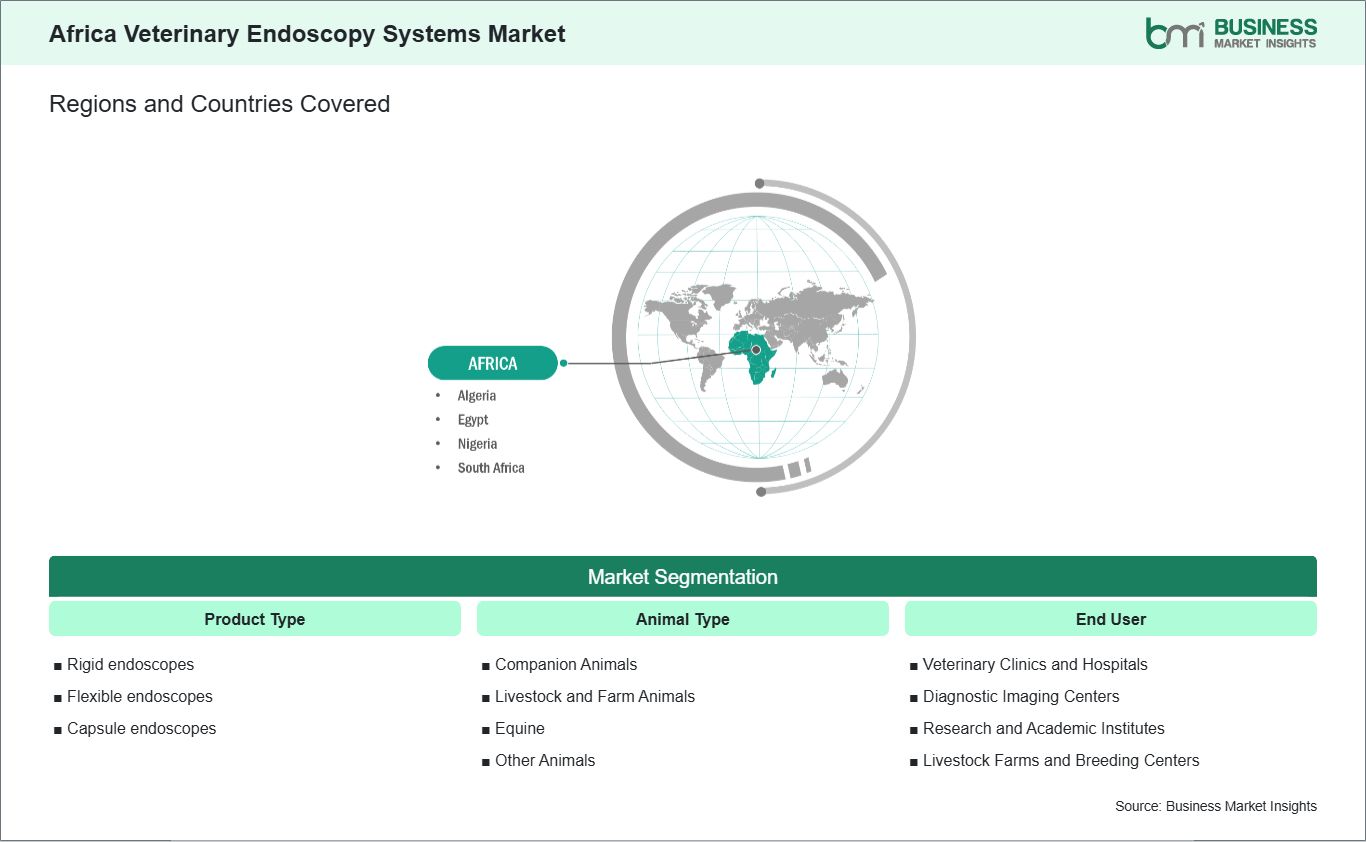The image size is (1366, 842).
Task: Select the Animal Type column header
Action: [x=683, y=619]
